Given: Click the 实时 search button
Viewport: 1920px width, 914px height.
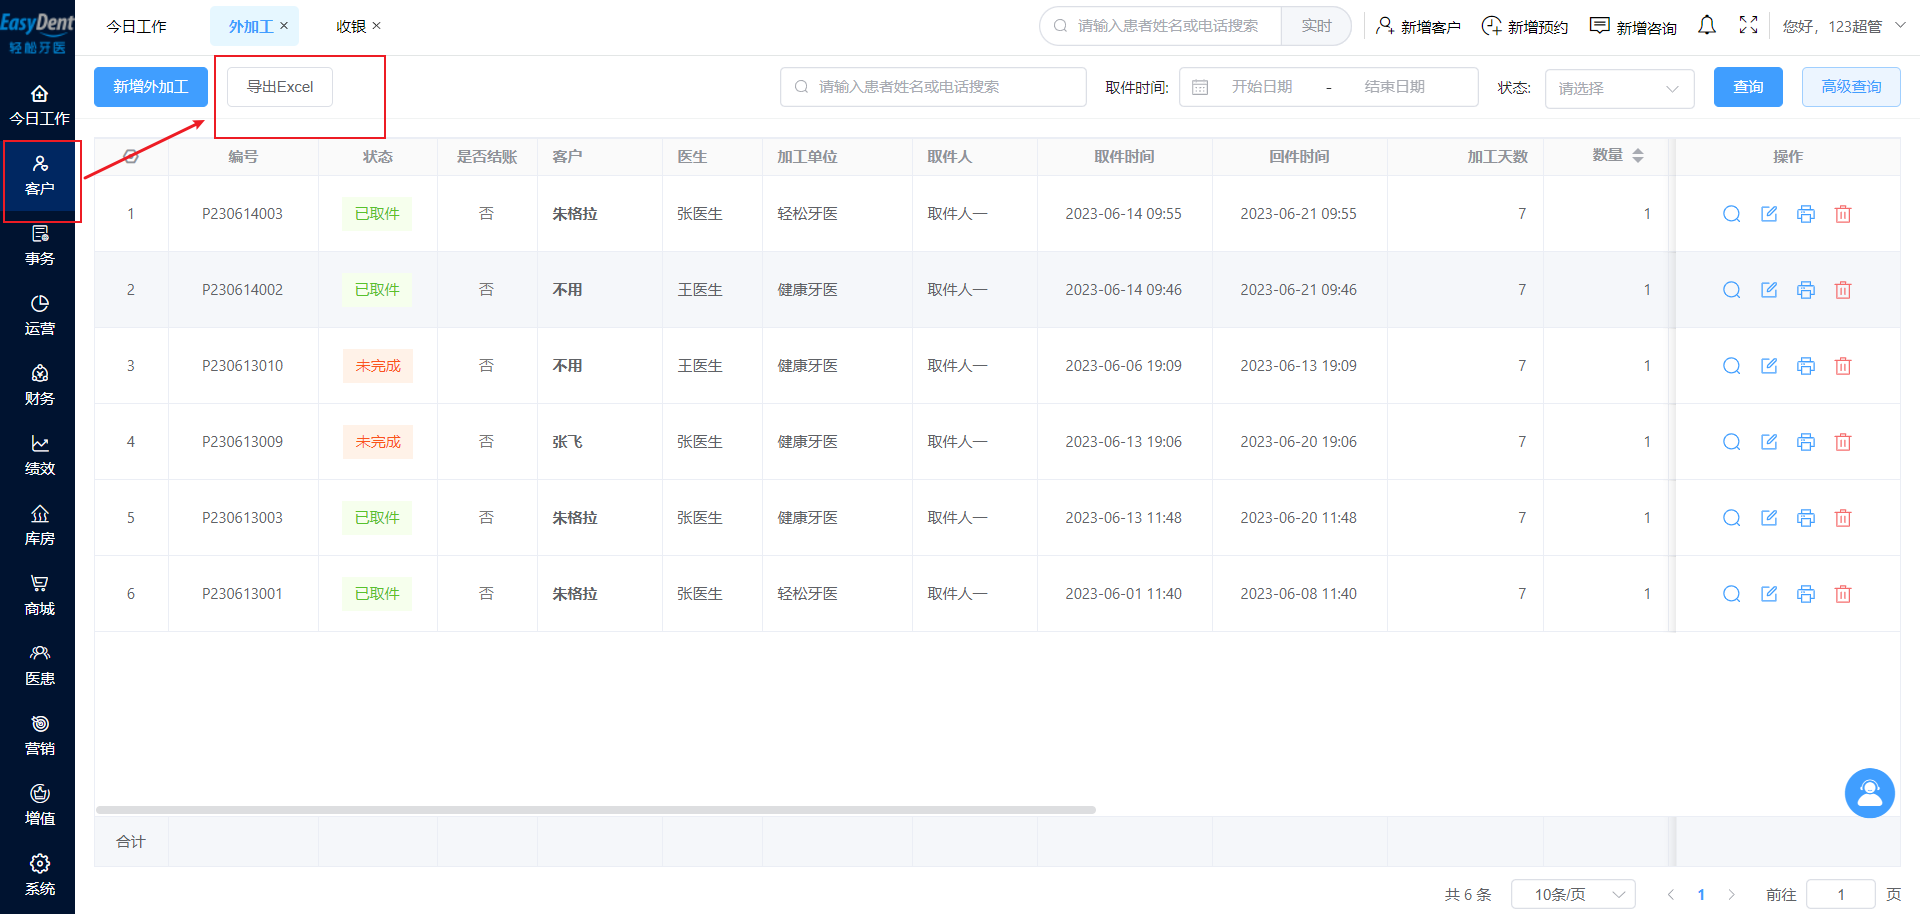Looking at the screenshot, I should point(1316,26).
